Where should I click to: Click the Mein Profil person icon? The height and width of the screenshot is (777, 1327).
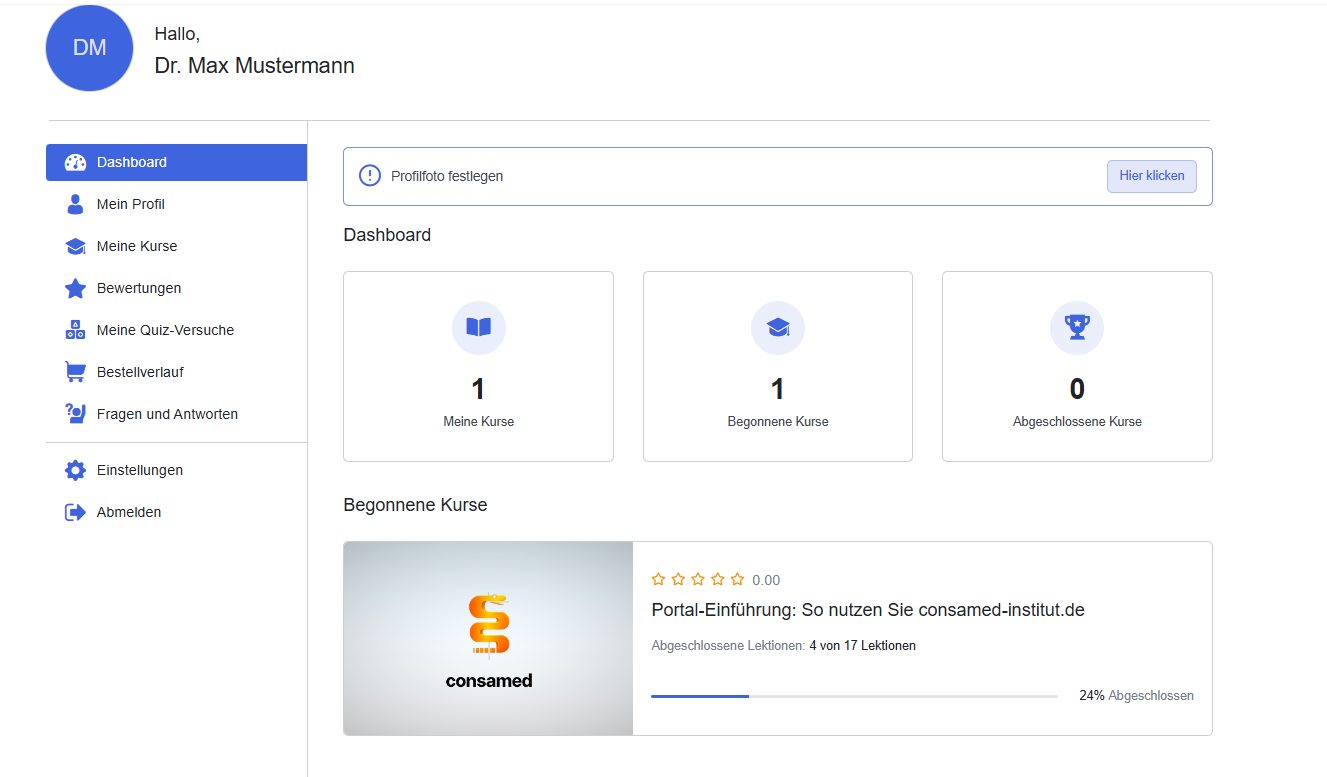pyautogui.click(x=75, y=204)
